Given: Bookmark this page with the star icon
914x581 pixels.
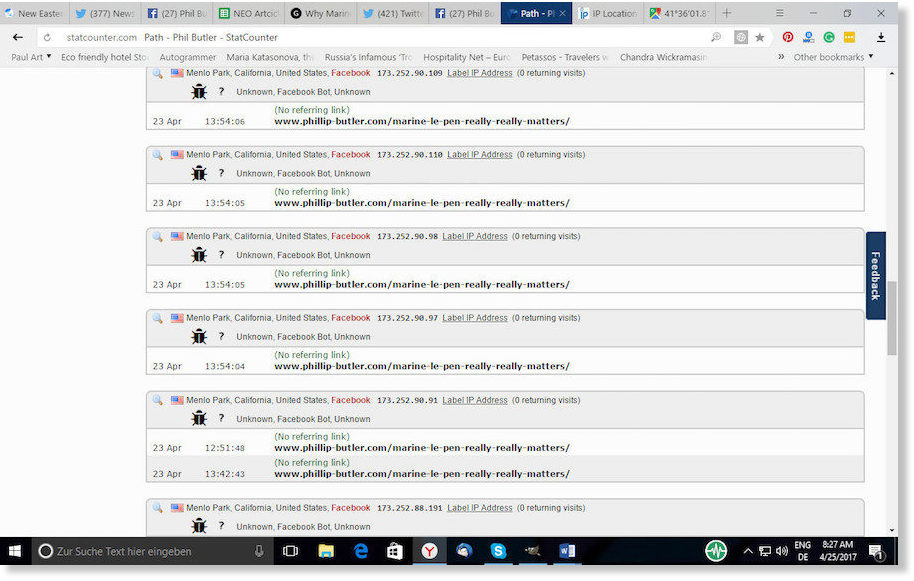Looking at the screenshot, I should [760, 37].
